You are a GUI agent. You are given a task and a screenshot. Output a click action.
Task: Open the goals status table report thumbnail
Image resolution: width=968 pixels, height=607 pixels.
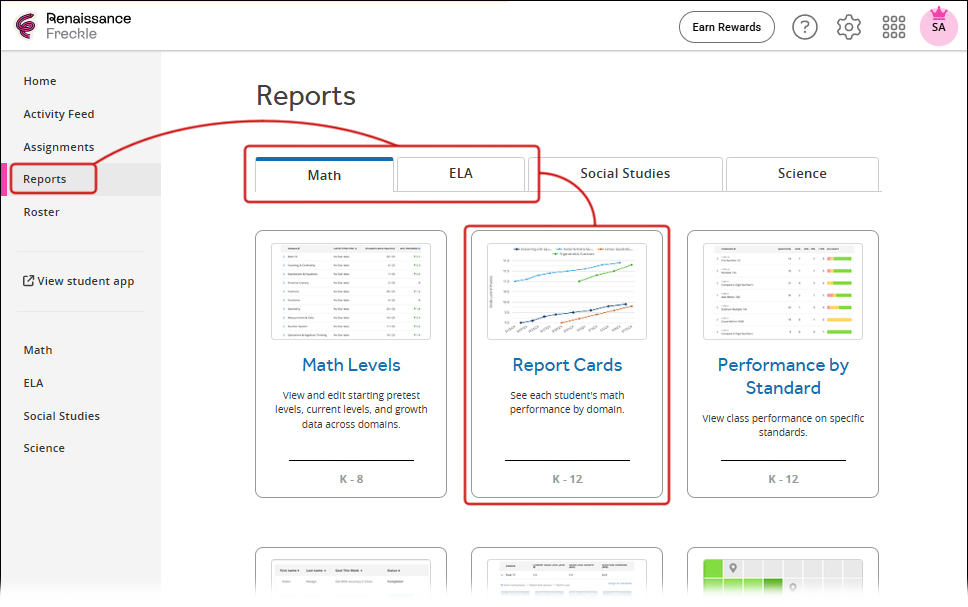[351, 578]
